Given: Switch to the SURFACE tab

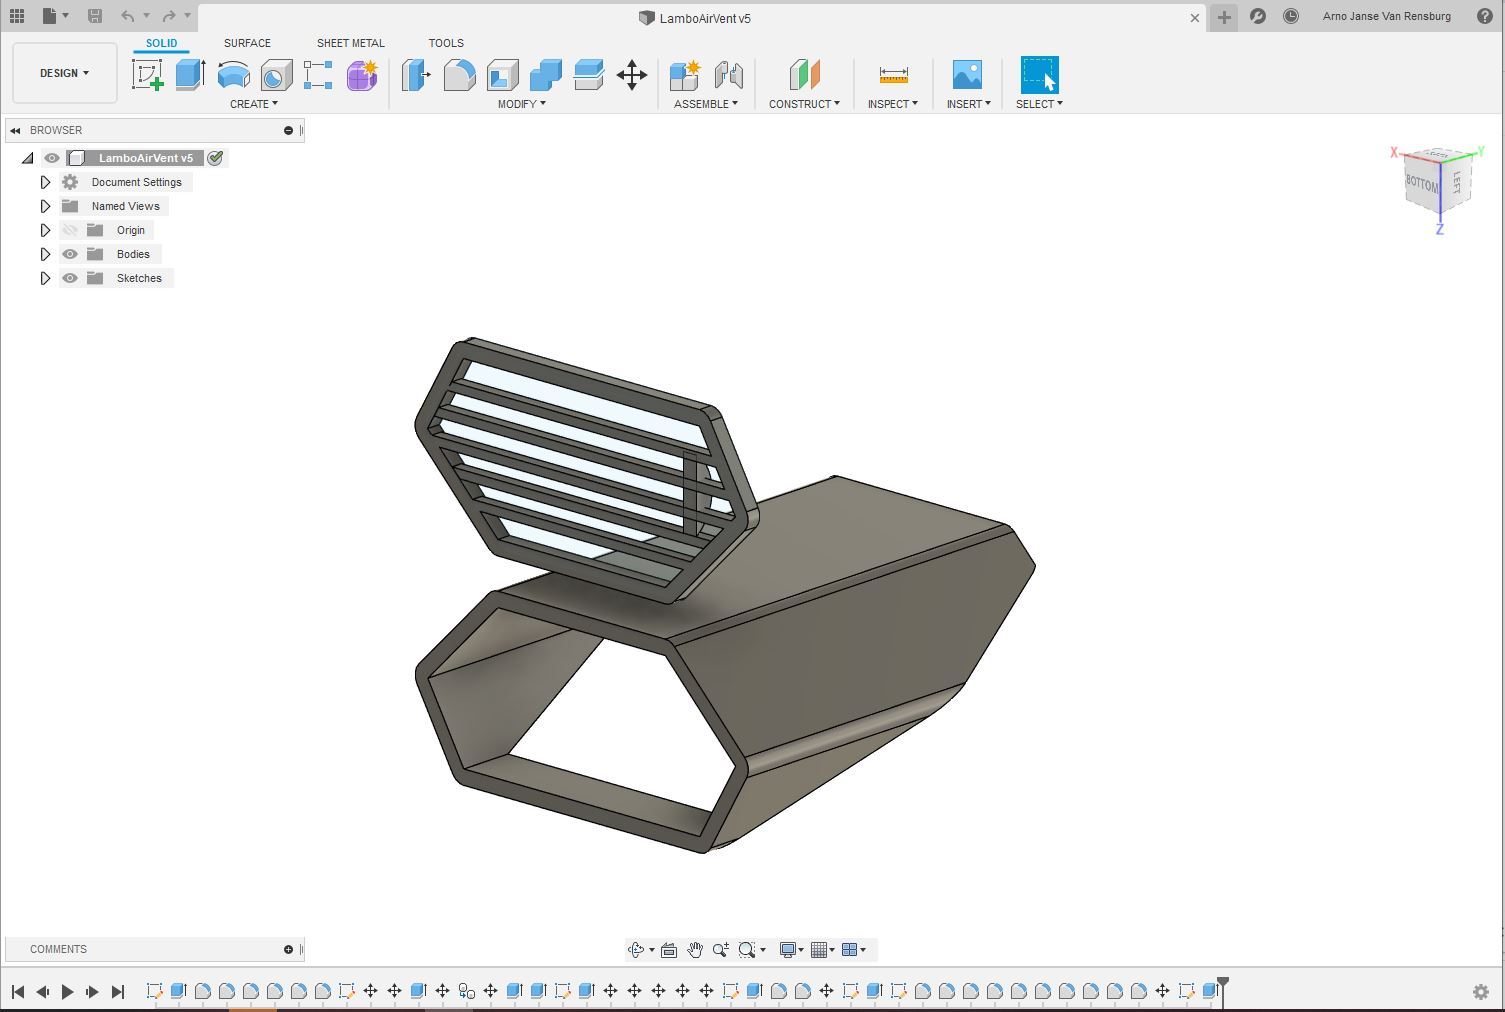Looking at the screenshot, I should 247,43.
